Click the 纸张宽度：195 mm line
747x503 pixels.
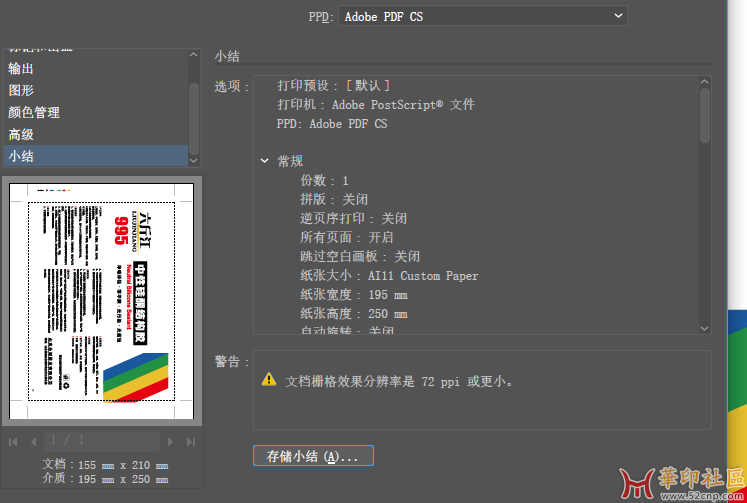(x=353, y=295)
